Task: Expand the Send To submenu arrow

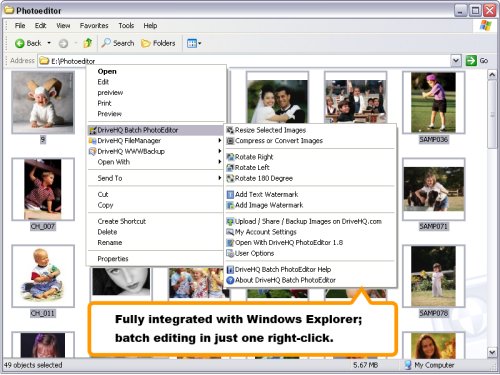Action: click(220, 178)
